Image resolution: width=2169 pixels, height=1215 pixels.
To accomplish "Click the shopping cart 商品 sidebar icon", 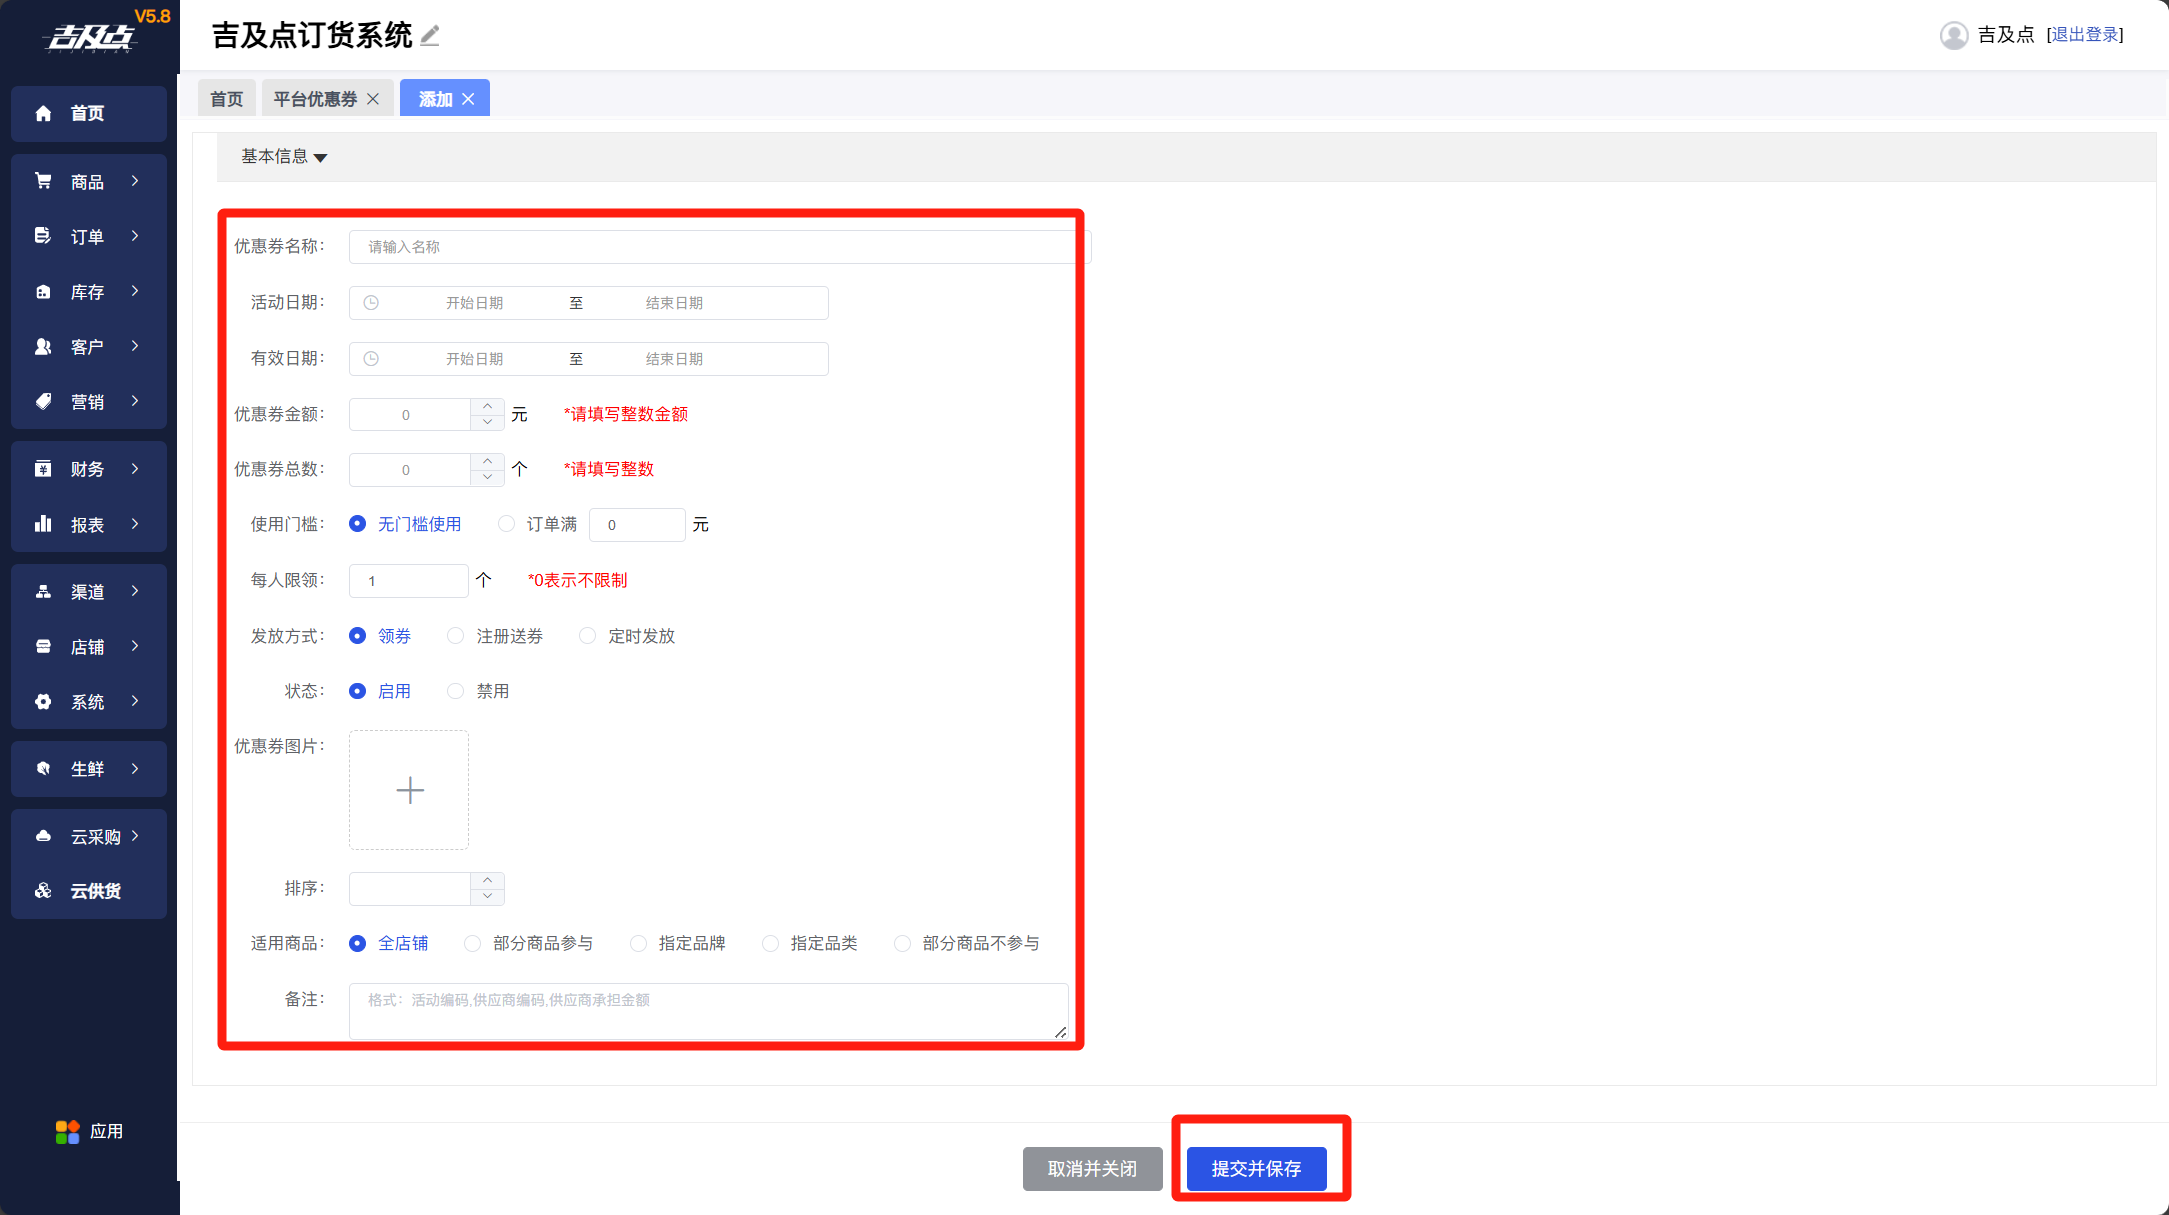I will (43, 181).
